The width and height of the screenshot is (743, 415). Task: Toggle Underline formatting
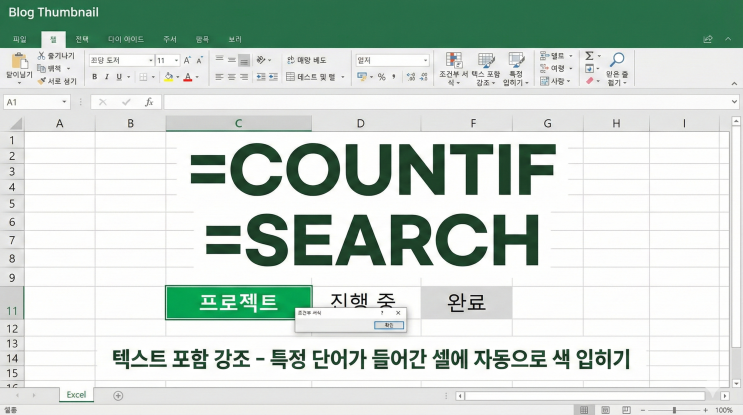click(x=119, y=77)
